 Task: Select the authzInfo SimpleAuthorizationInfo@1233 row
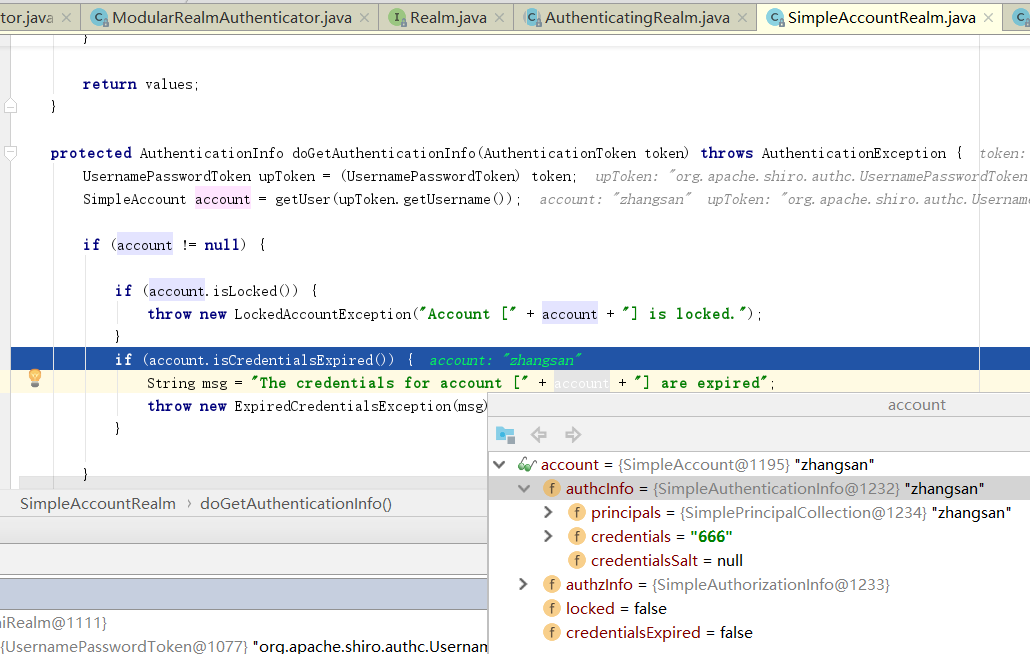click(759, 584)
